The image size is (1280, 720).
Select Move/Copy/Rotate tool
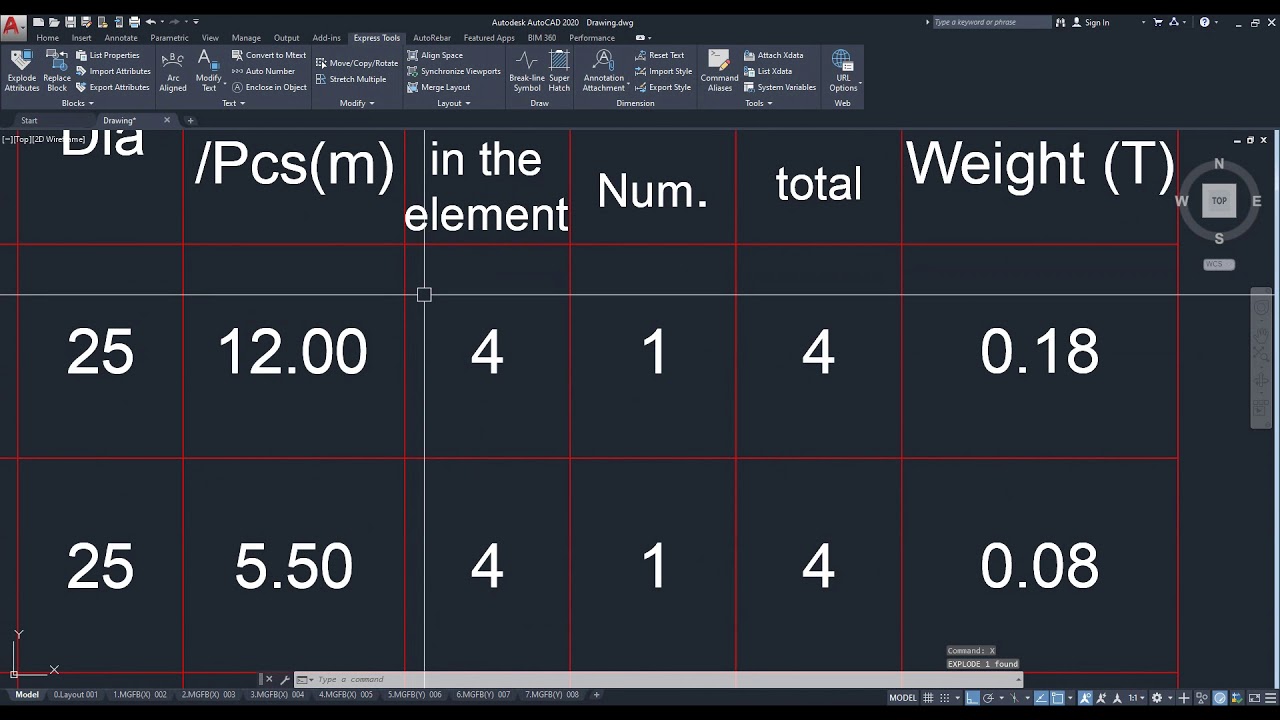tap(357, 63)
